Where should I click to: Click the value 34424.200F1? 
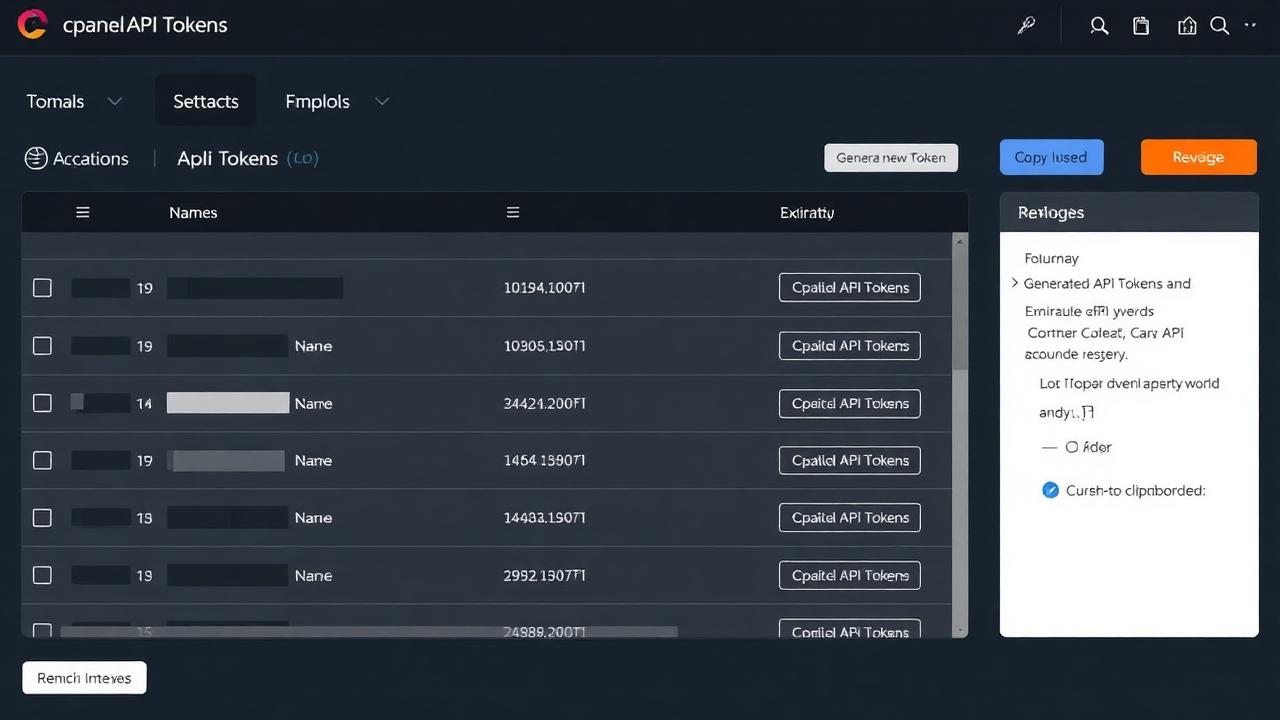[x=544, y=403]
